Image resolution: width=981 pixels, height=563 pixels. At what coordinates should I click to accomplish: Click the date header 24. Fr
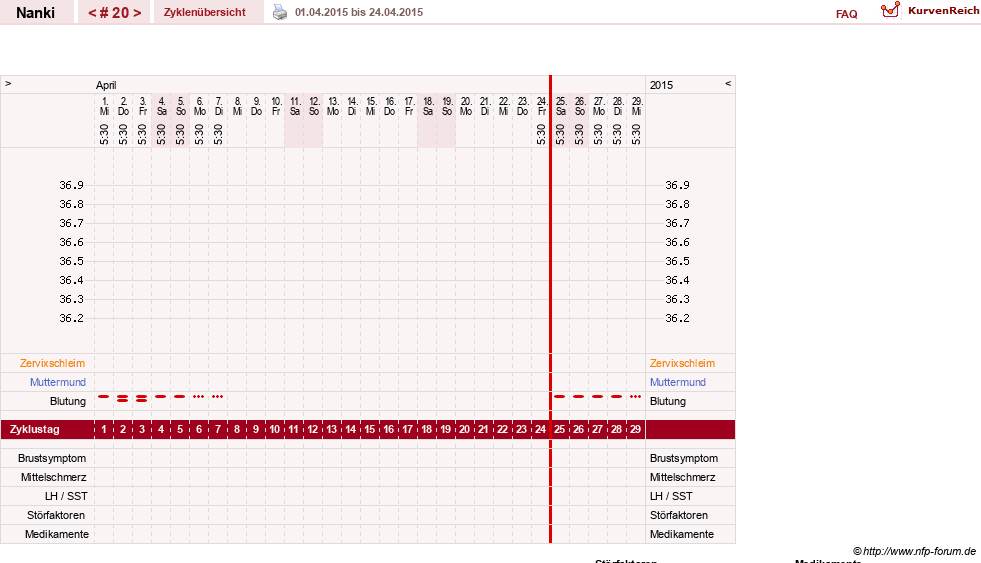pyautogui.click(x=542, y=106)
